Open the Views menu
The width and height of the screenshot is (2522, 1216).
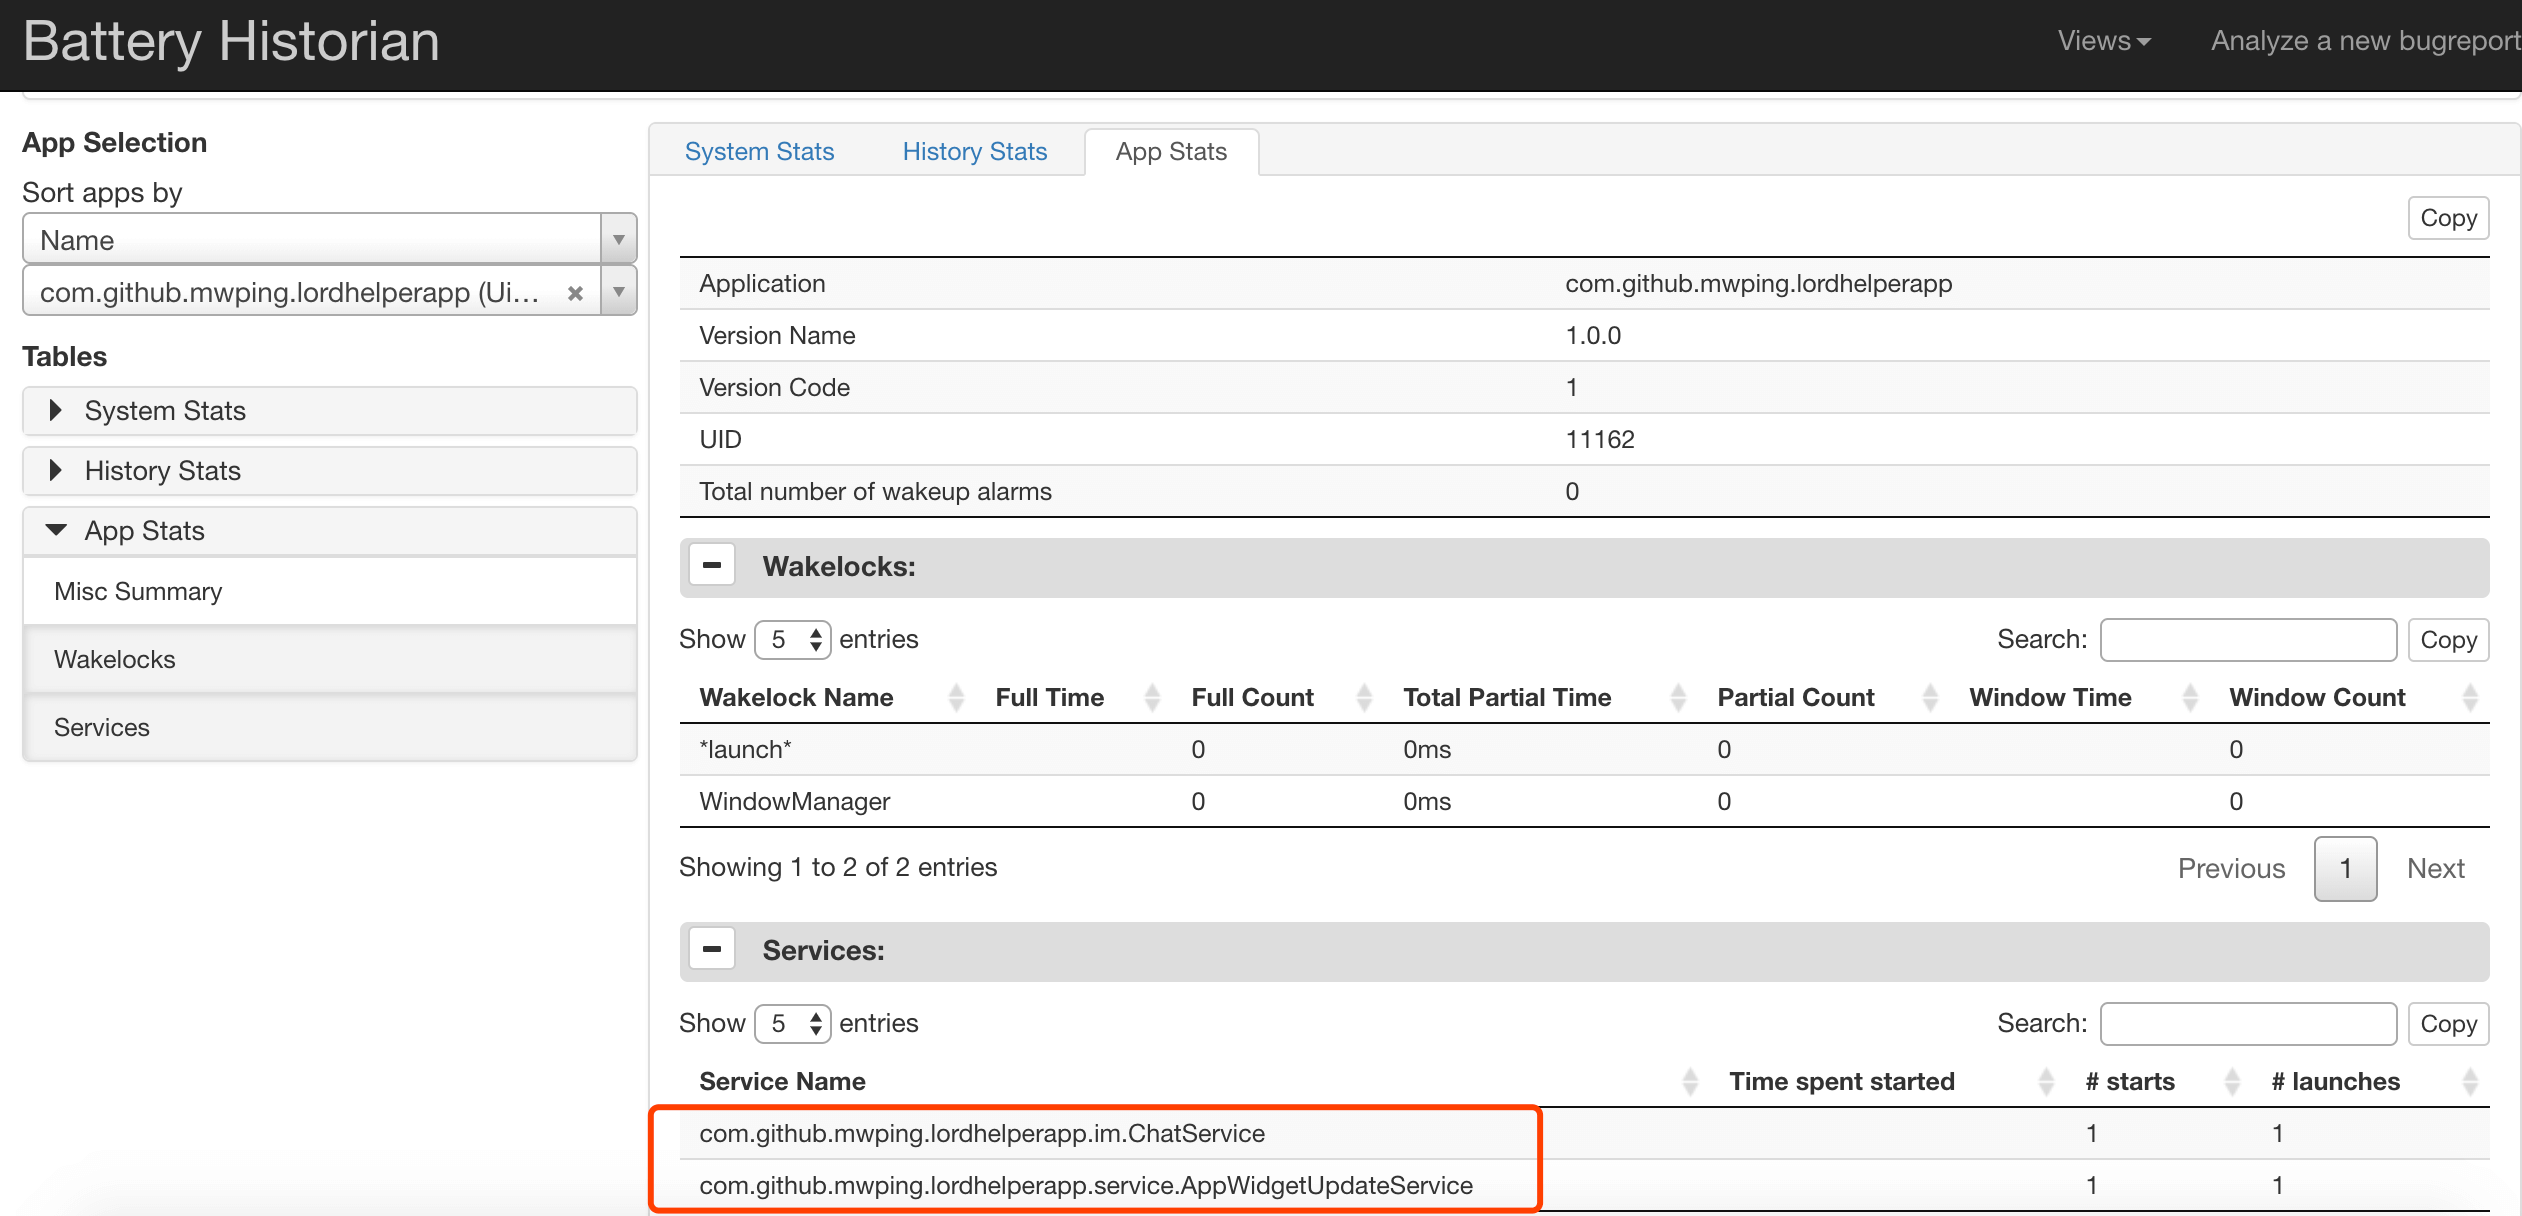point(2103,41)
